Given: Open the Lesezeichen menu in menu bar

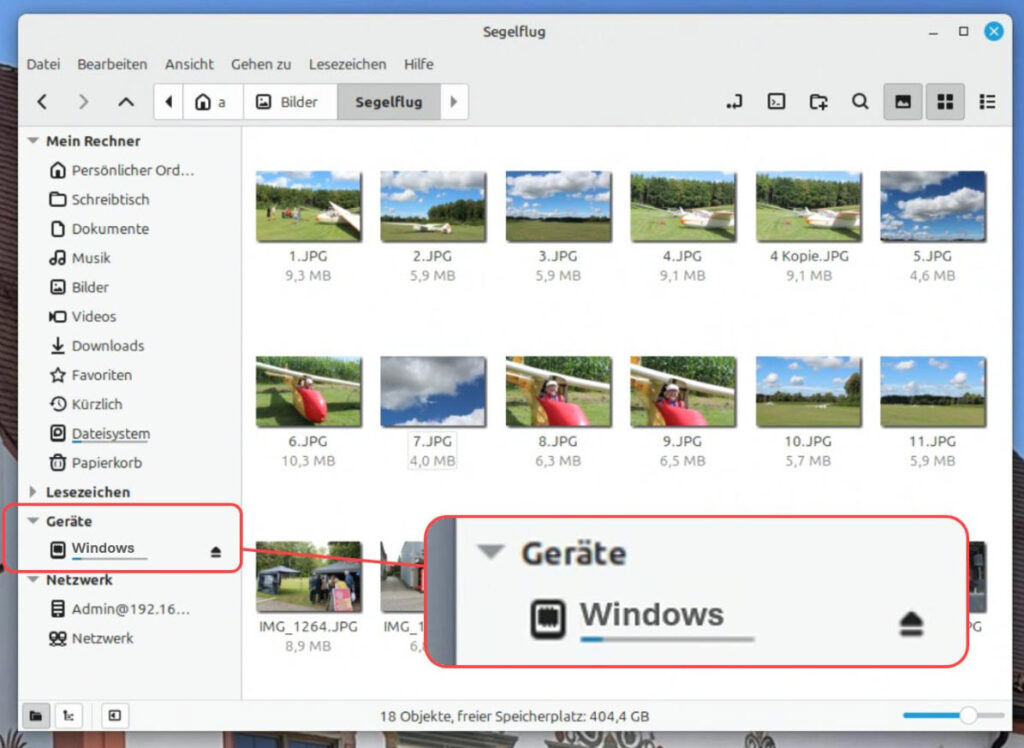Looking at the screenshot, I should click(x=347, y=64).
